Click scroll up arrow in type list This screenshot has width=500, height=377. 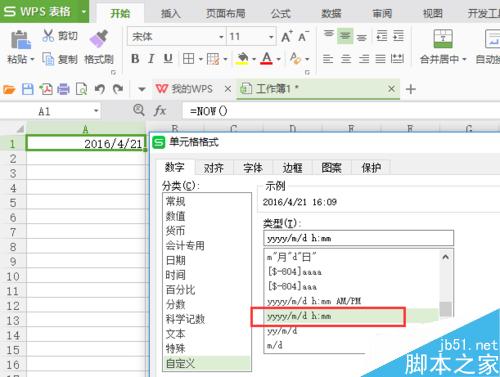445,257
